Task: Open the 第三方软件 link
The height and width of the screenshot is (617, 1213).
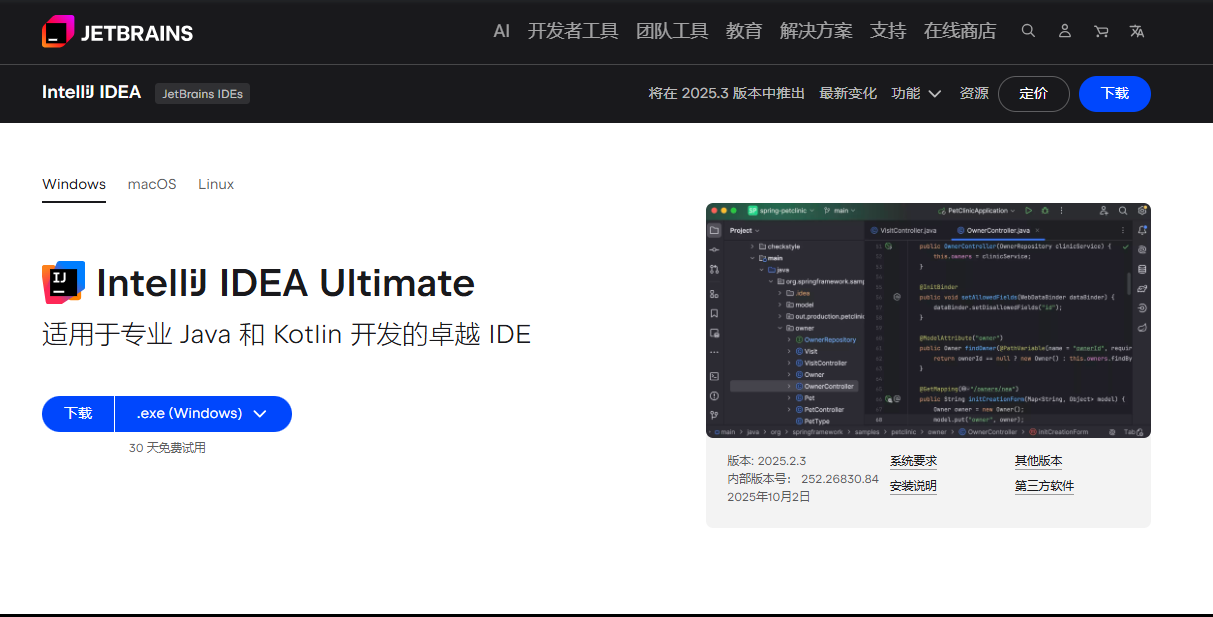Action: [1044, 486]
